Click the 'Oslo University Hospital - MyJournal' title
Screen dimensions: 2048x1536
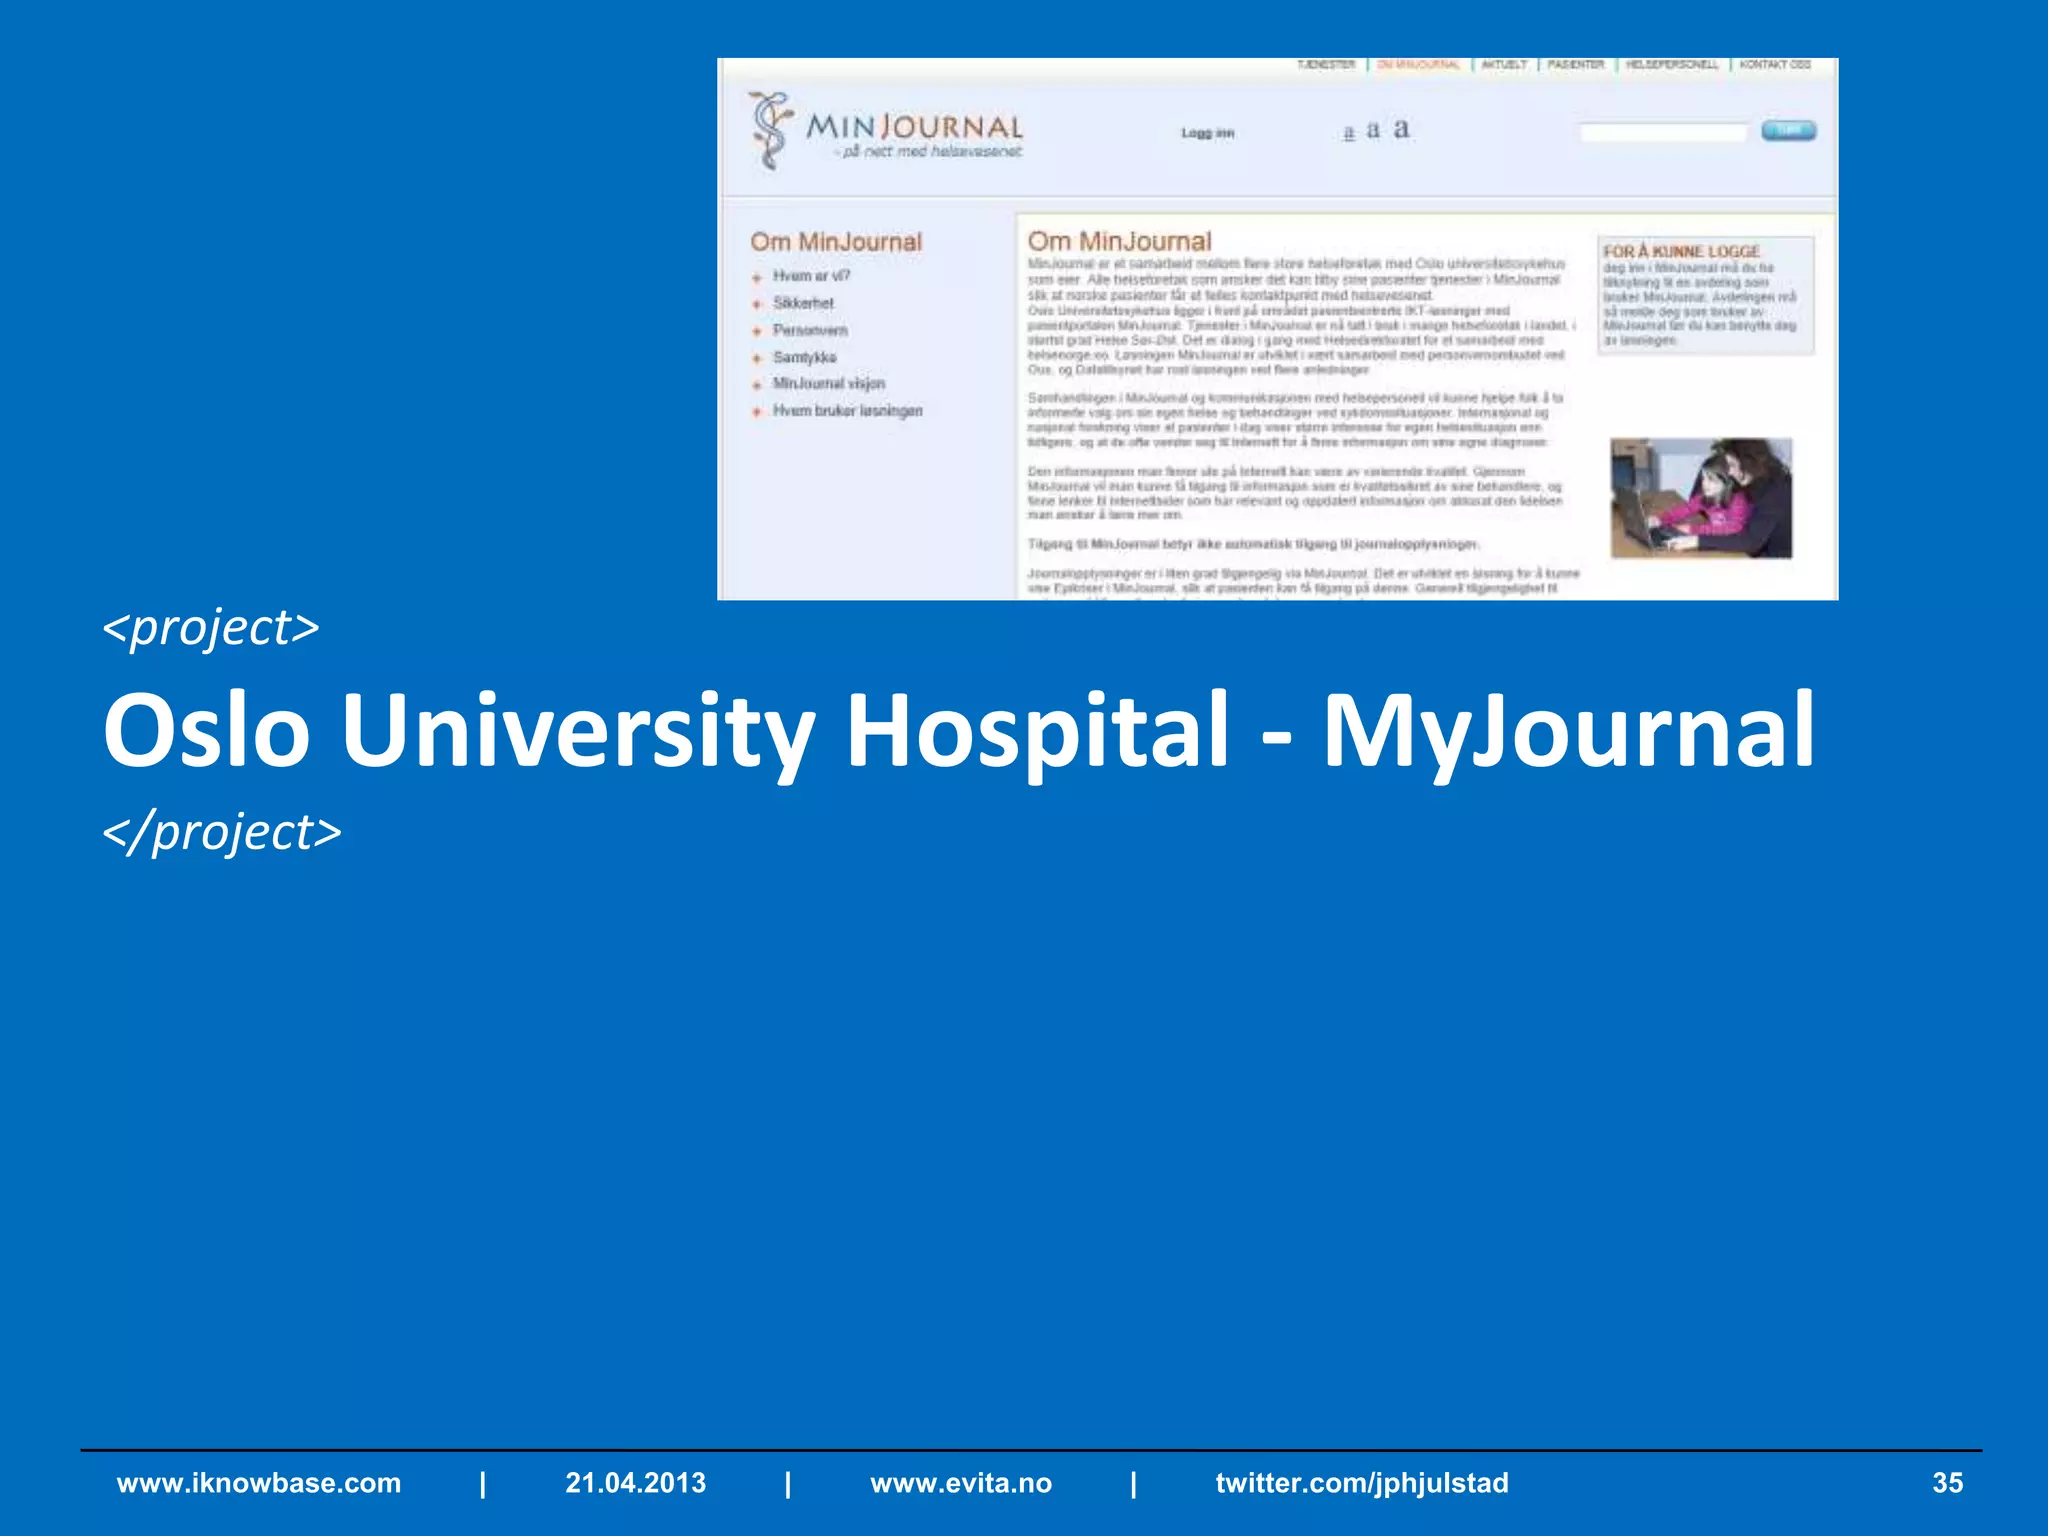click(959, 733)
